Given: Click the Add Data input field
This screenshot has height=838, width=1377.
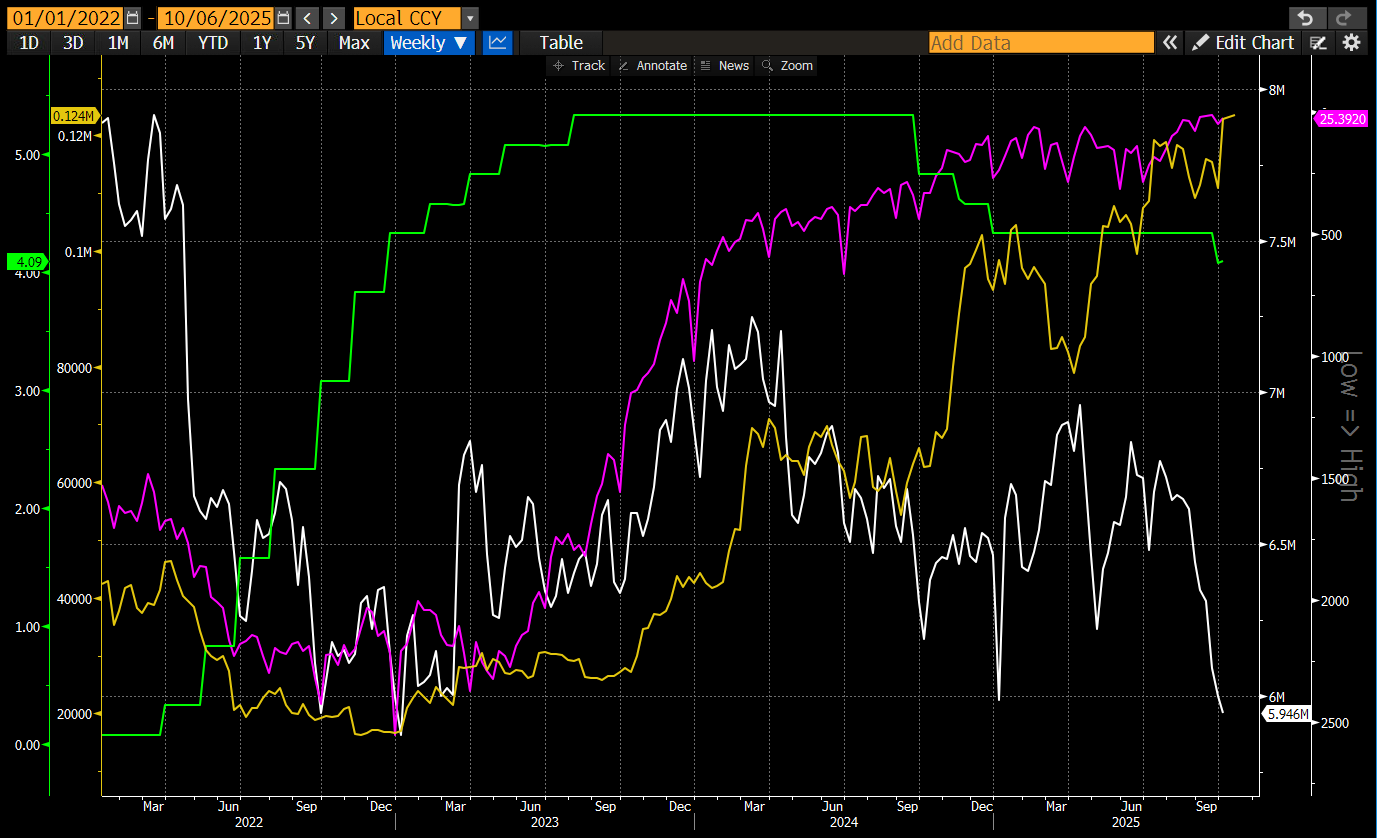Looking at the screenshot, I should pos(1040,42).
